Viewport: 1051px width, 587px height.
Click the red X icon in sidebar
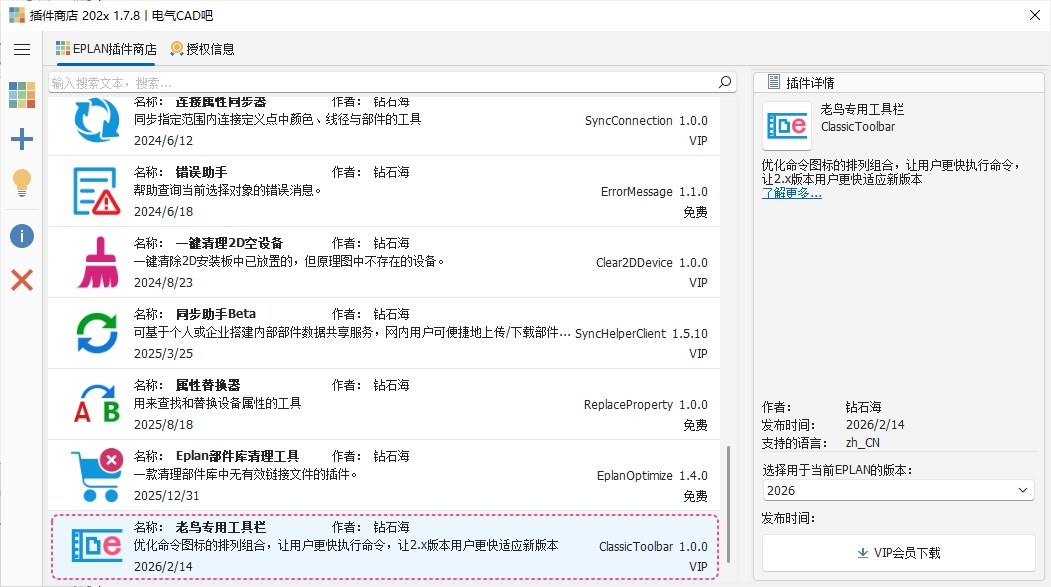pos(22,280)
